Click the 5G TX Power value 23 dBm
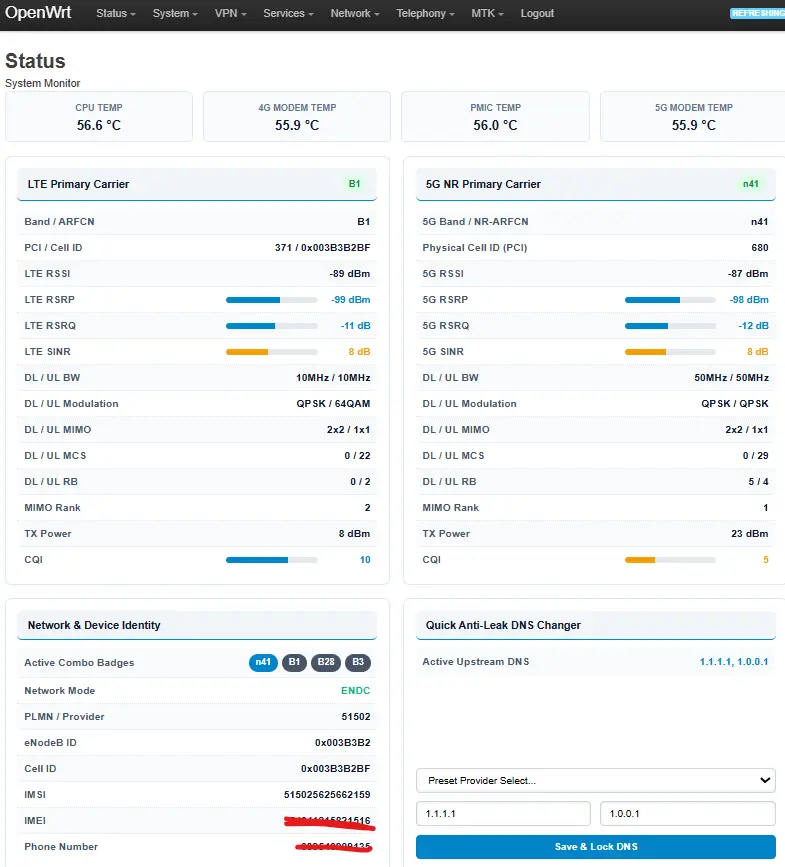The width and height of the screenshot is (785, 867). click(x=750, y=534)
